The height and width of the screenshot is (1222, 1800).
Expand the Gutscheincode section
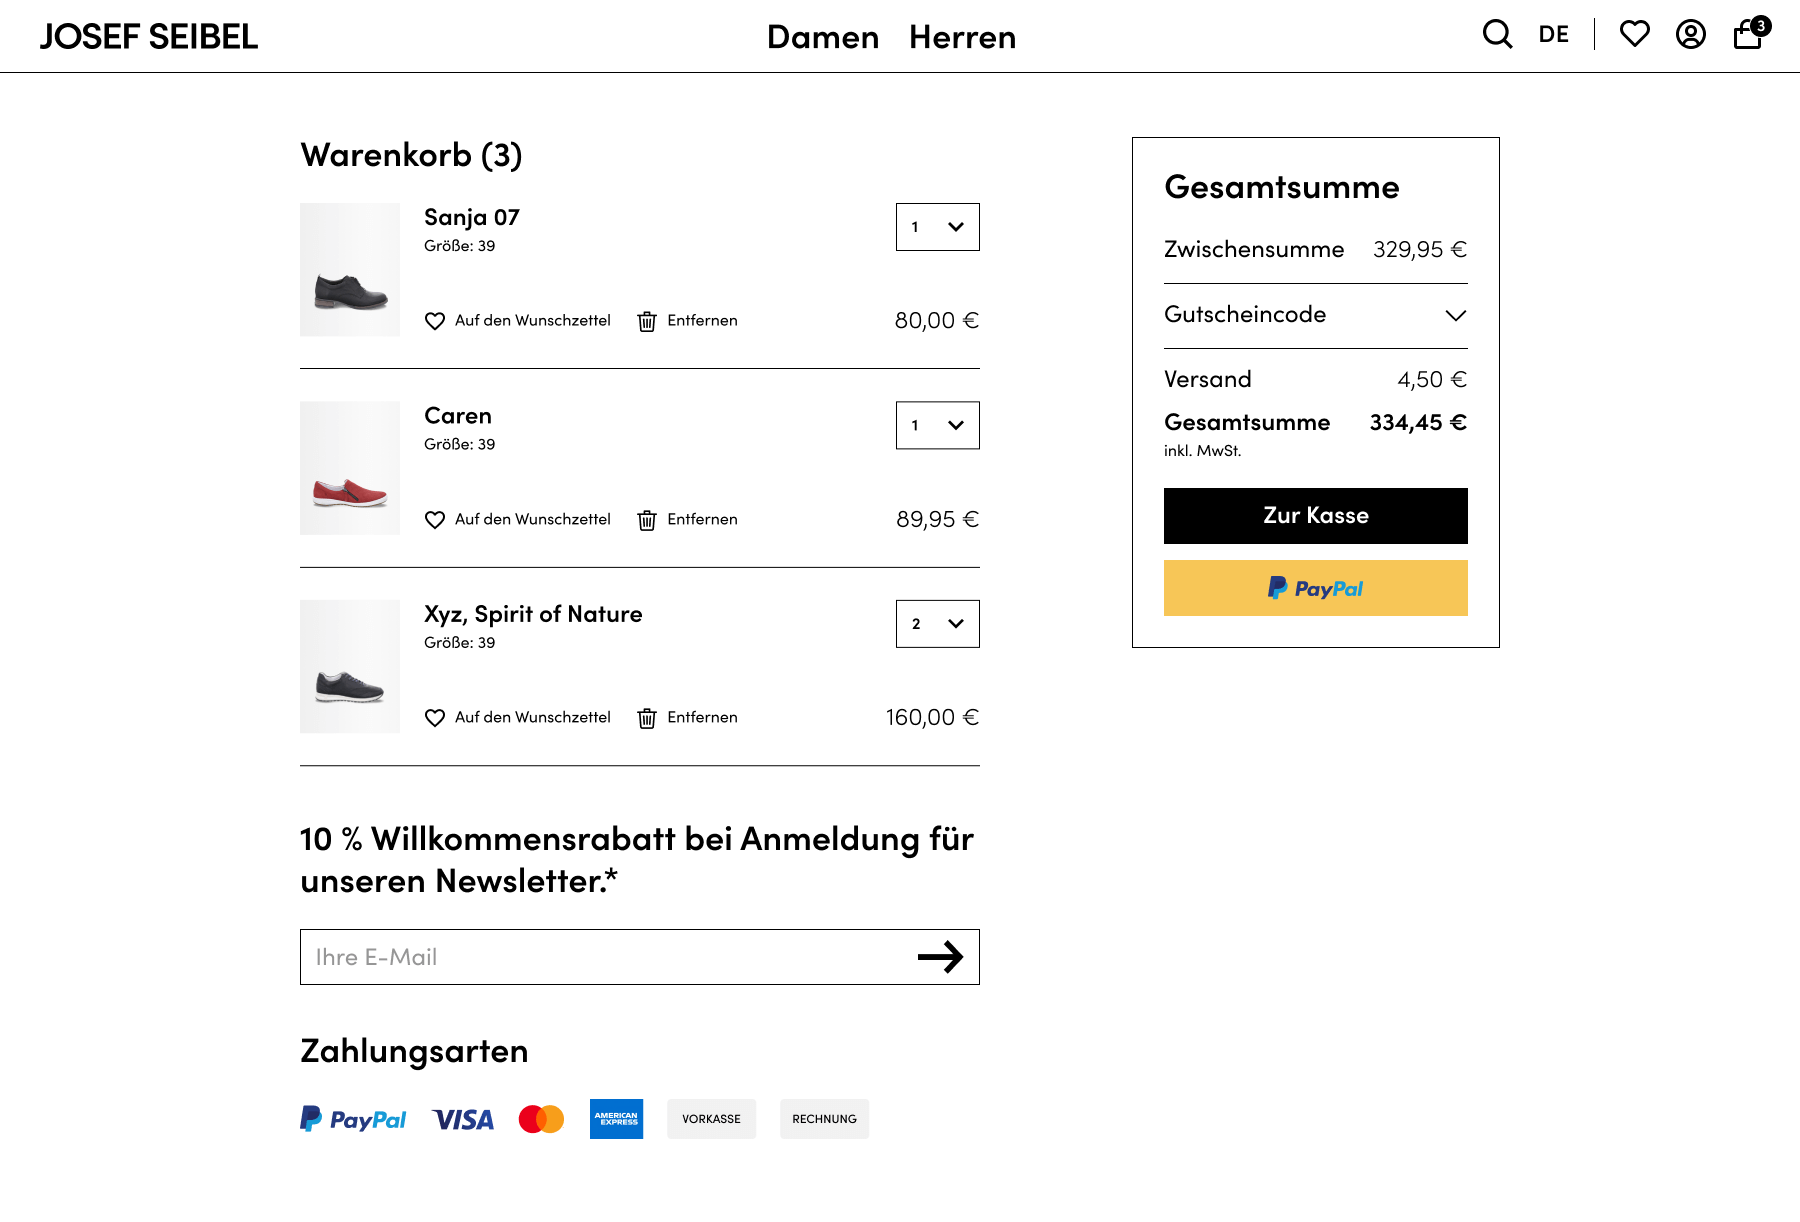(1315, 315)
